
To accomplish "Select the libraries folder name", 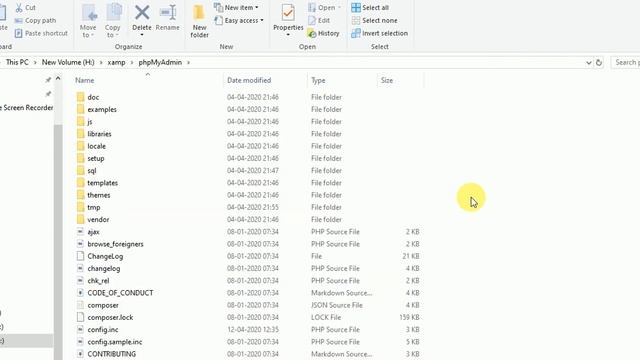I will 99,134.
